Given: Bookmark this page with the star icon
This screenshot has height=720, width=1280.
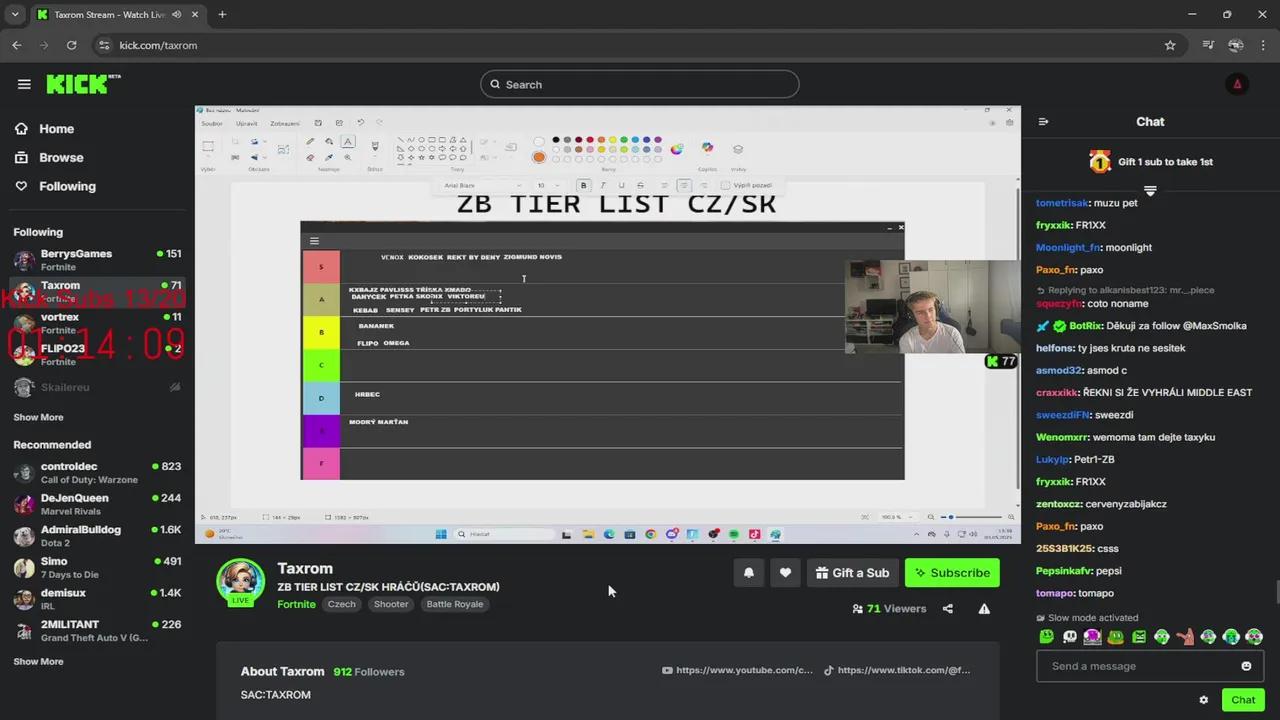Looking at the screenshot, I should tap(1170, 45).
